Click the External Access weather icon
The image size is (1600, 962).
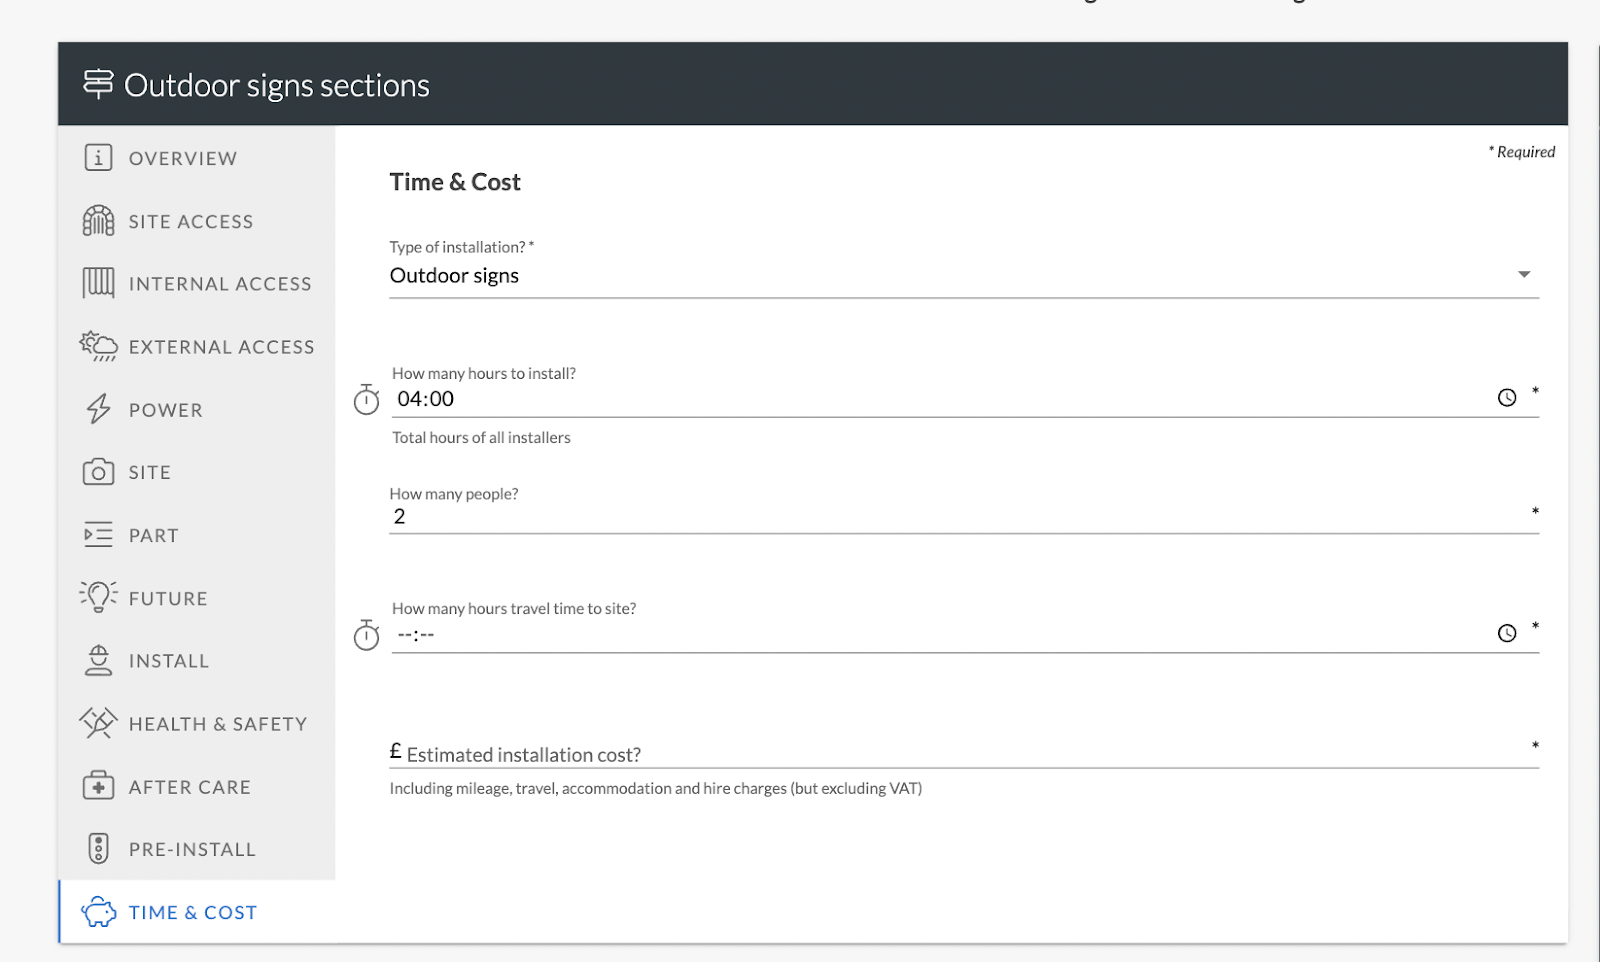[98, 346]
